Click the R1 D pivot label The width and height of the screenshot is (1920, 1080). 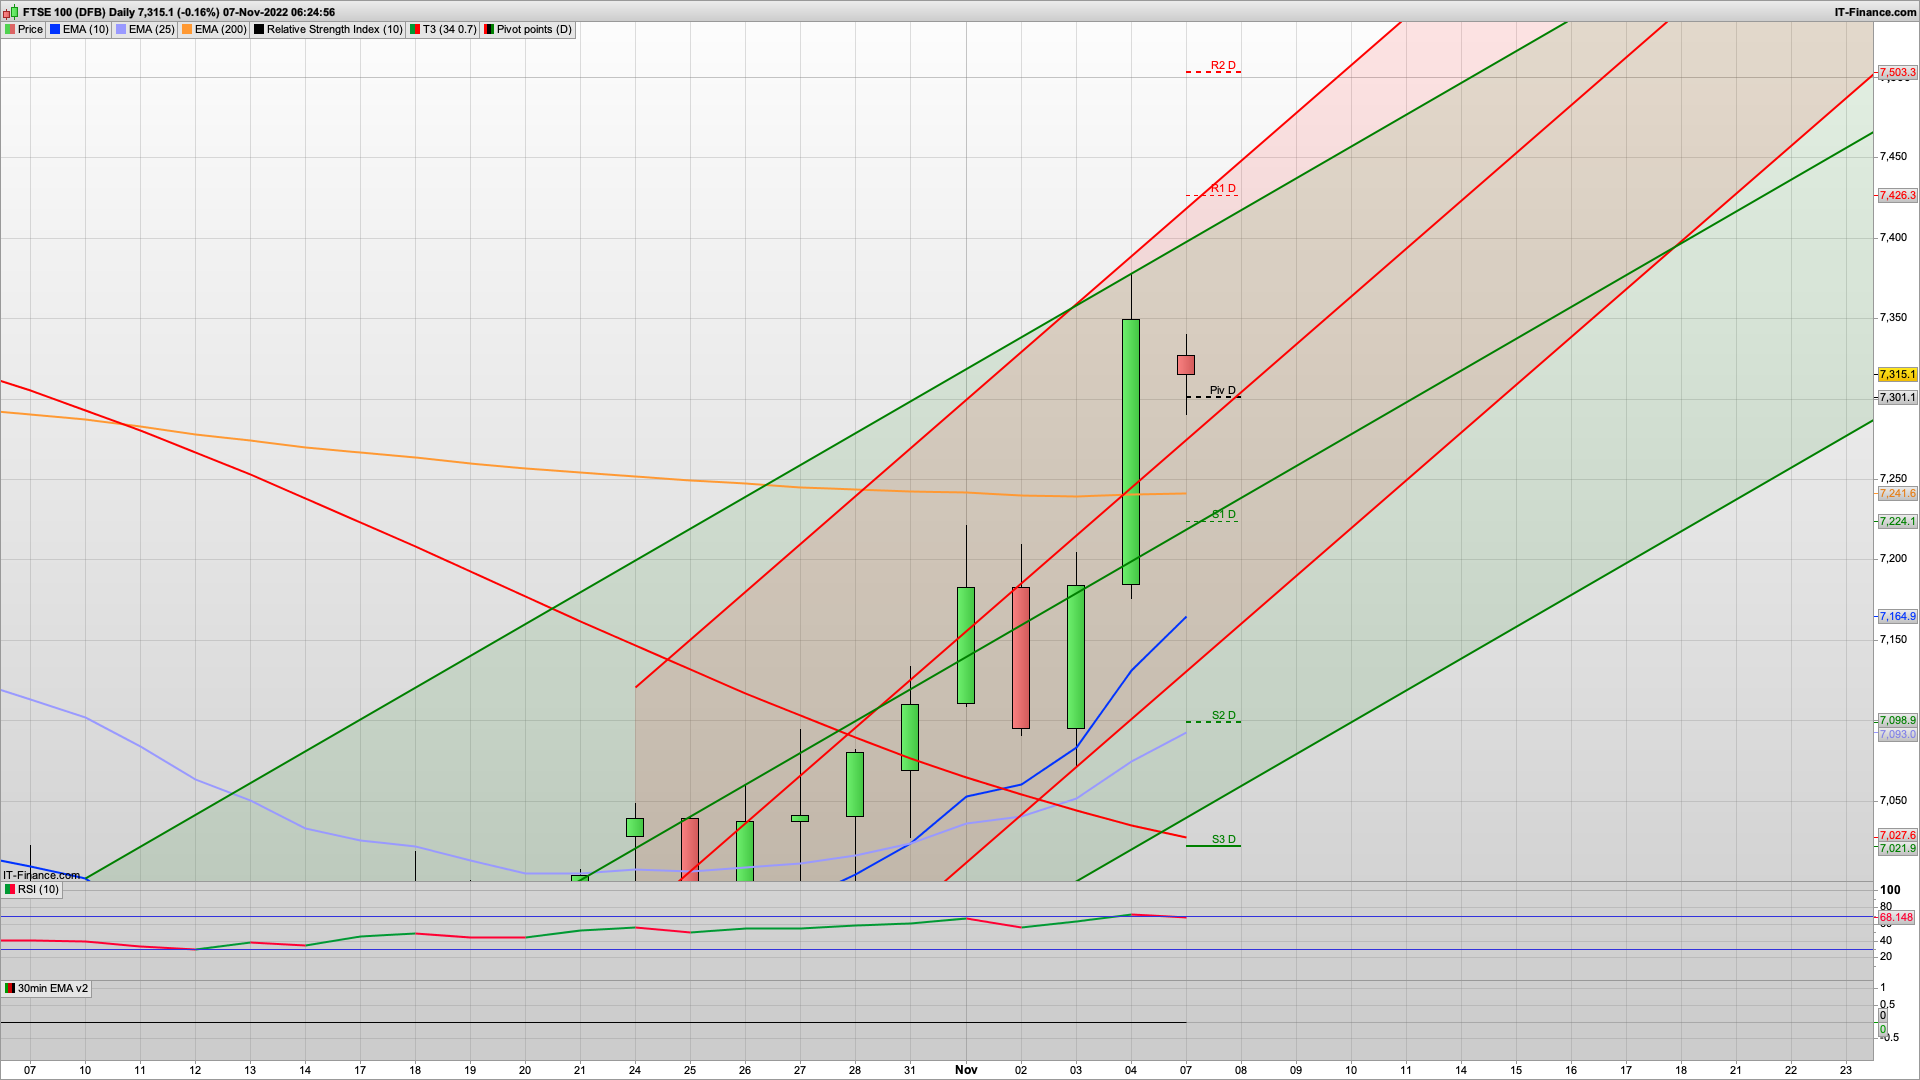point(1223,189)
